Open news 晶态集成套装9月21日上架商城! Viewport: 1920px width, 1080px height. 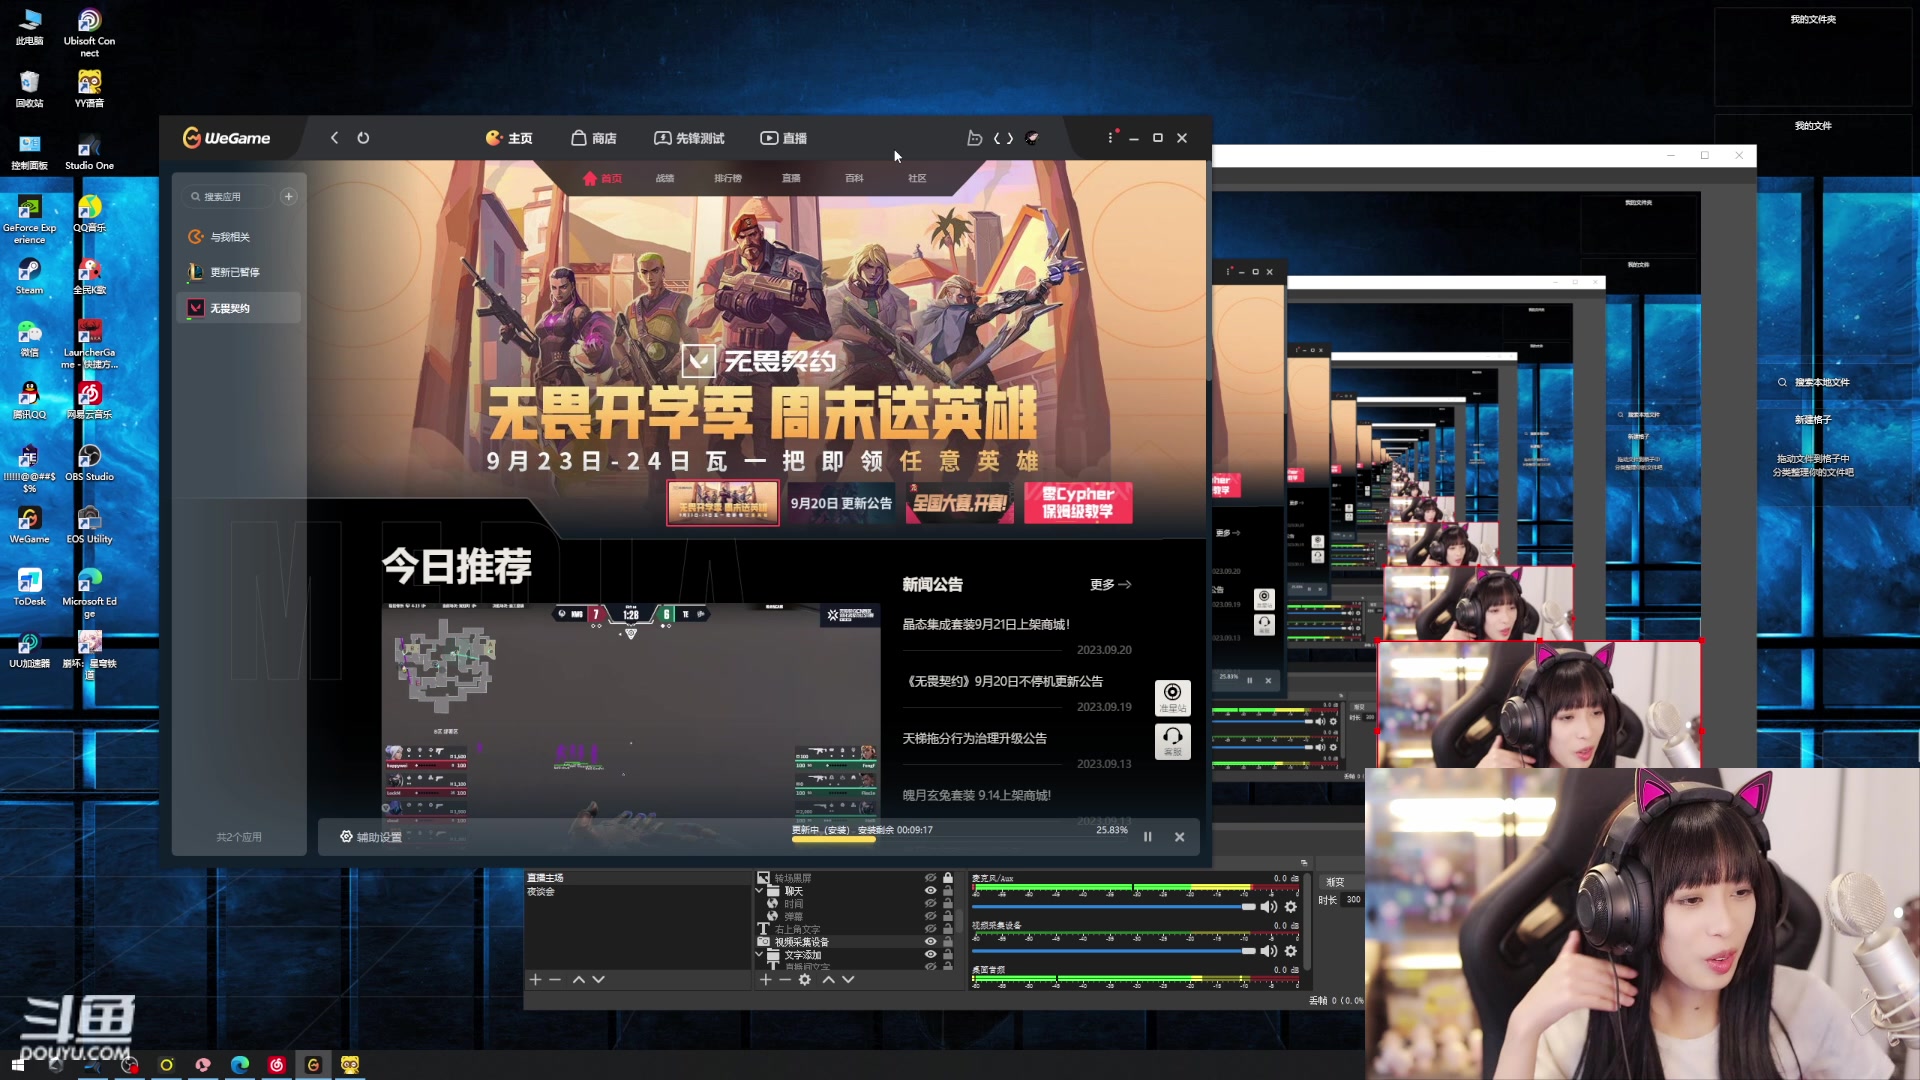[986, 624]
